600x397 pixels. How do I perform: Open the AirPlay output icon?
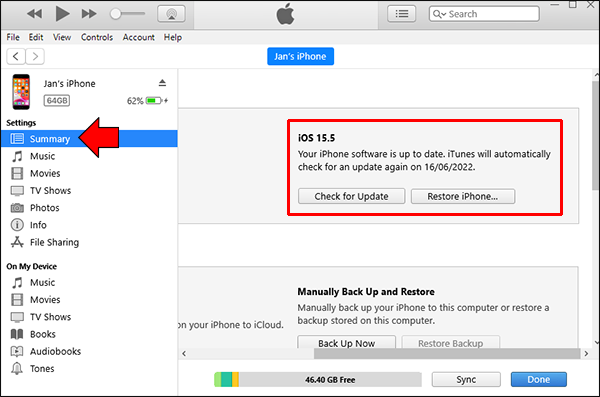click(x=171, y=14)
